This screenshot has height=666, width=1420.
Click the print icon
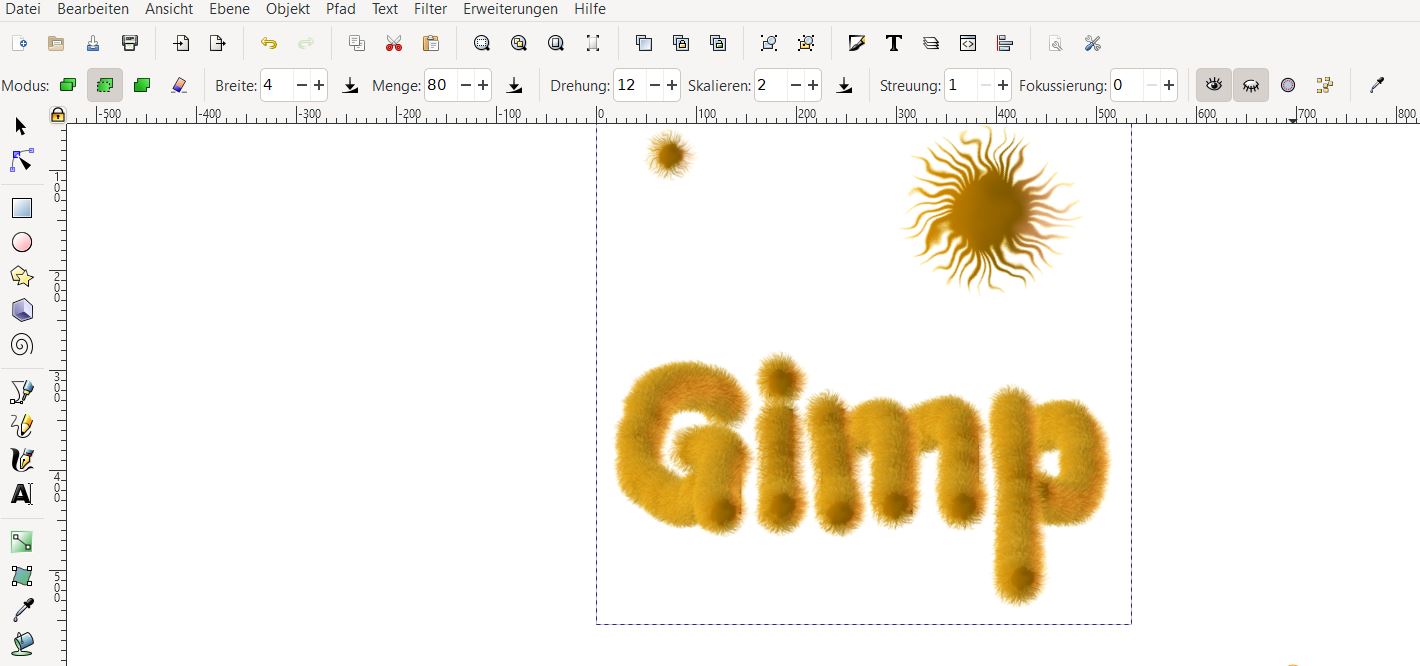click(x=130, y=43)
